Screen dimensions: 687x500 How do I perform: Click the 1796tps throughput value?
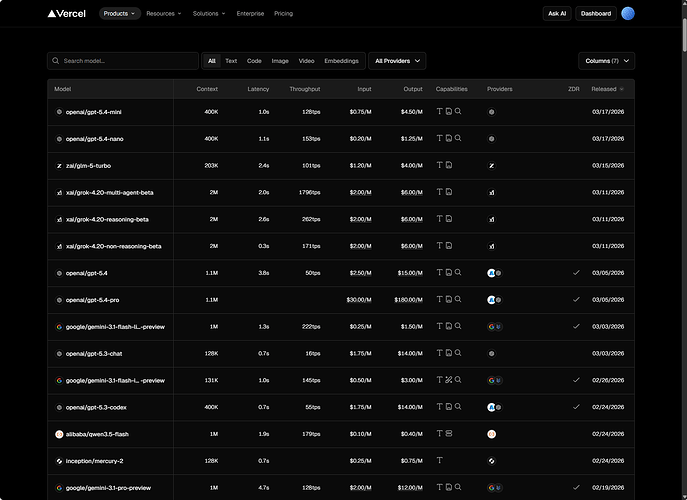(x=309, y=192)
